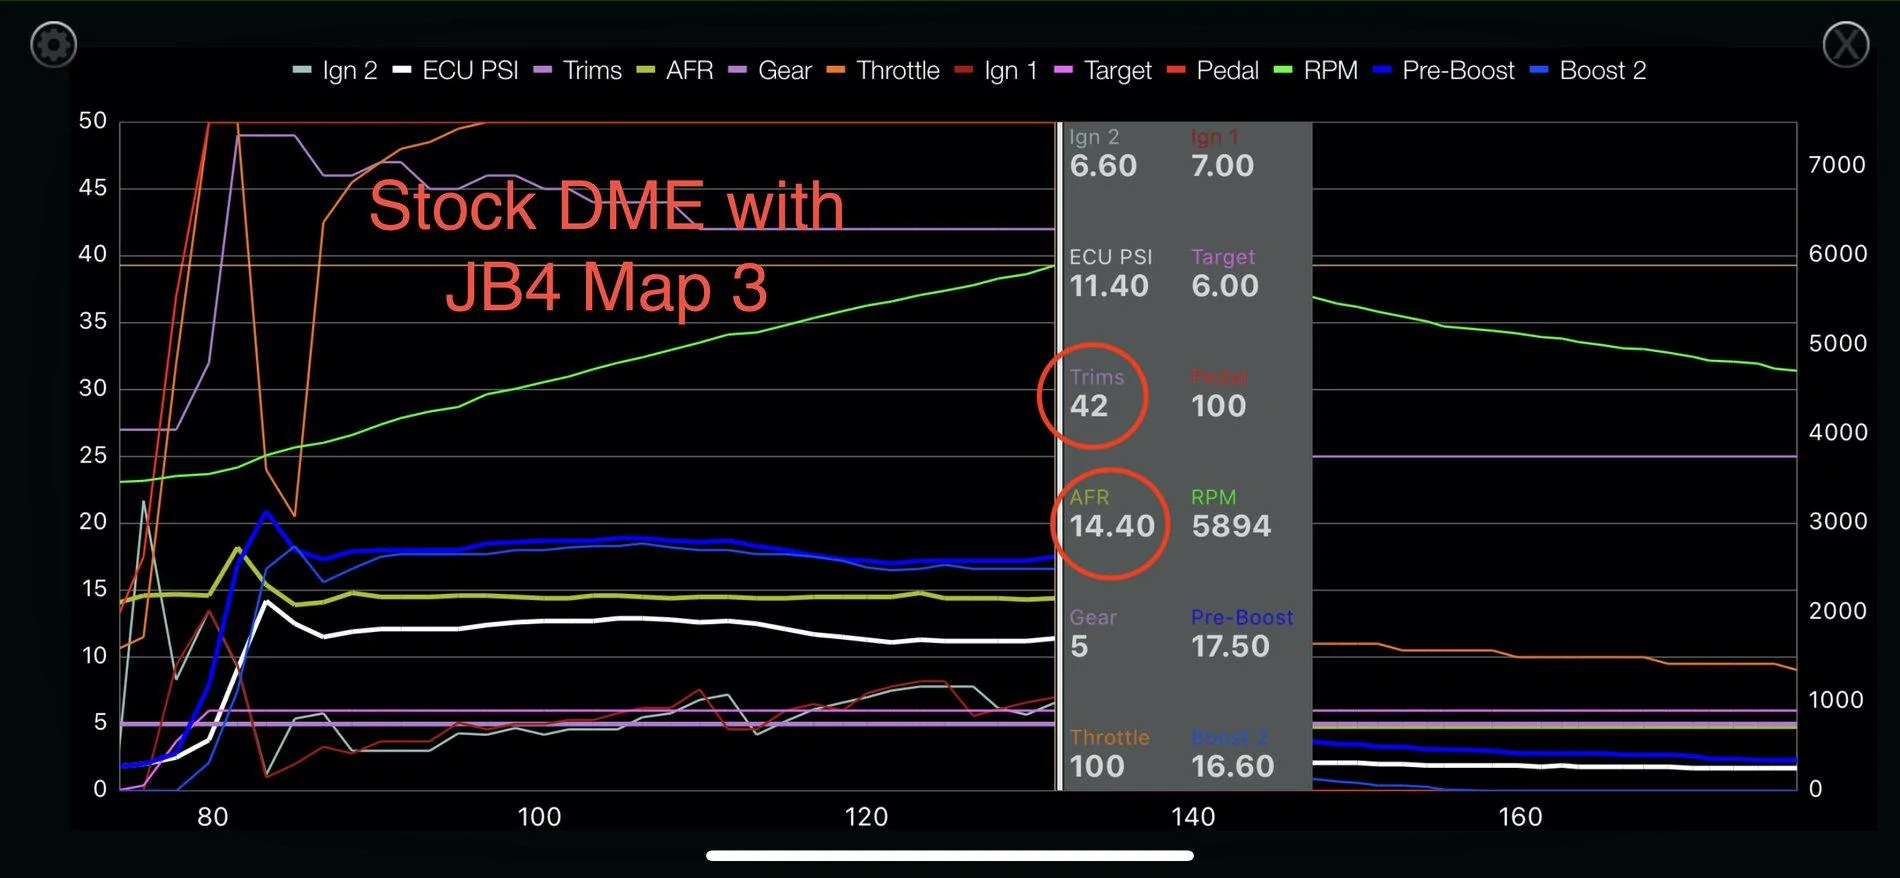Click the 1000 label on the RPM axis
Screen dimensions: 1900x878
pos(1836,700)
